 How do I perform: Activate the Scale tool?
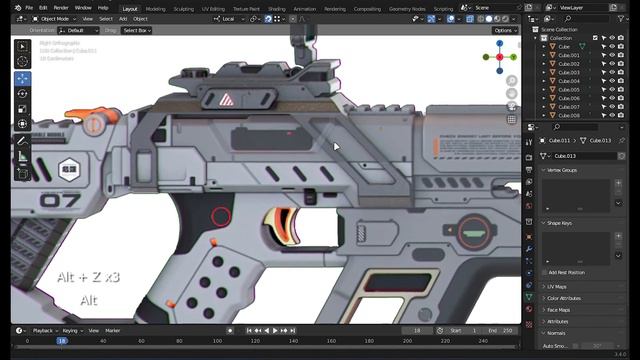[22, 109]
